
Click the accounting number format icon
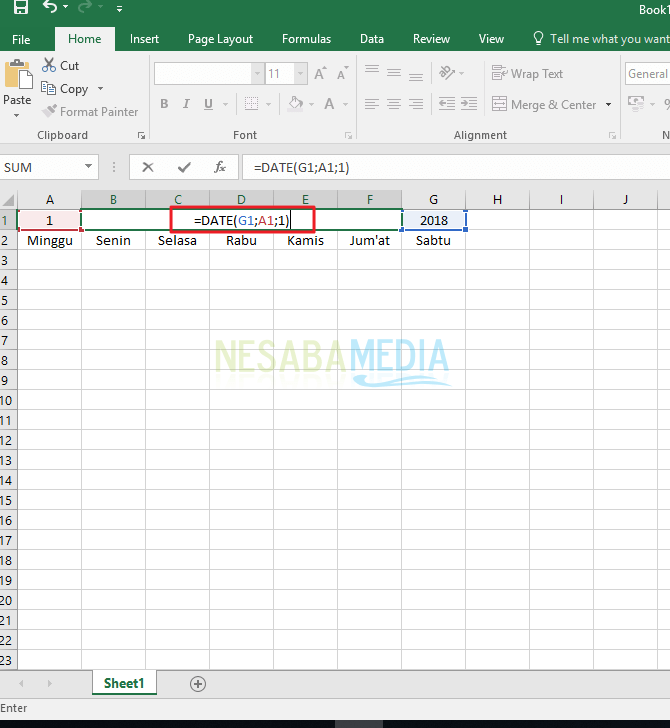pos(636,103)
